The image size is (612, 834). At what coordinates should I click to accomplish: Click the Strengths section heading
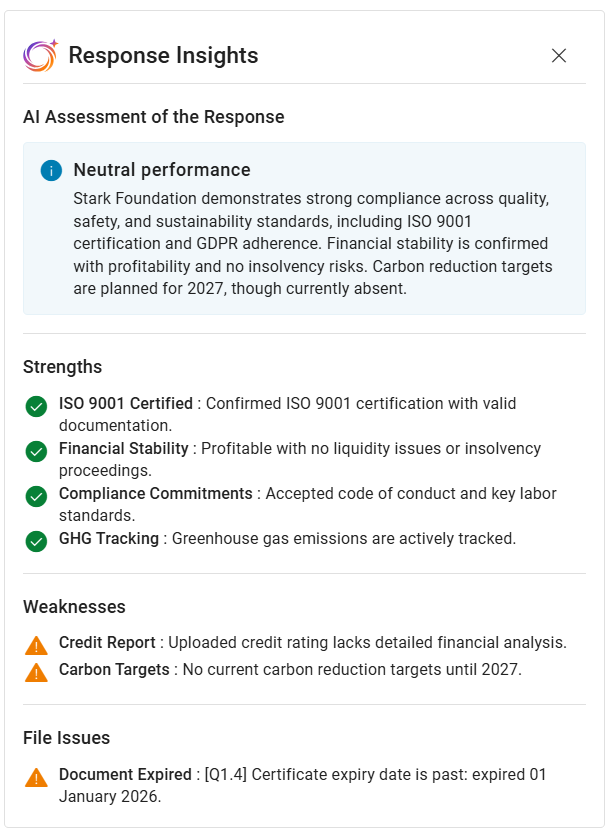coord(62,367)
